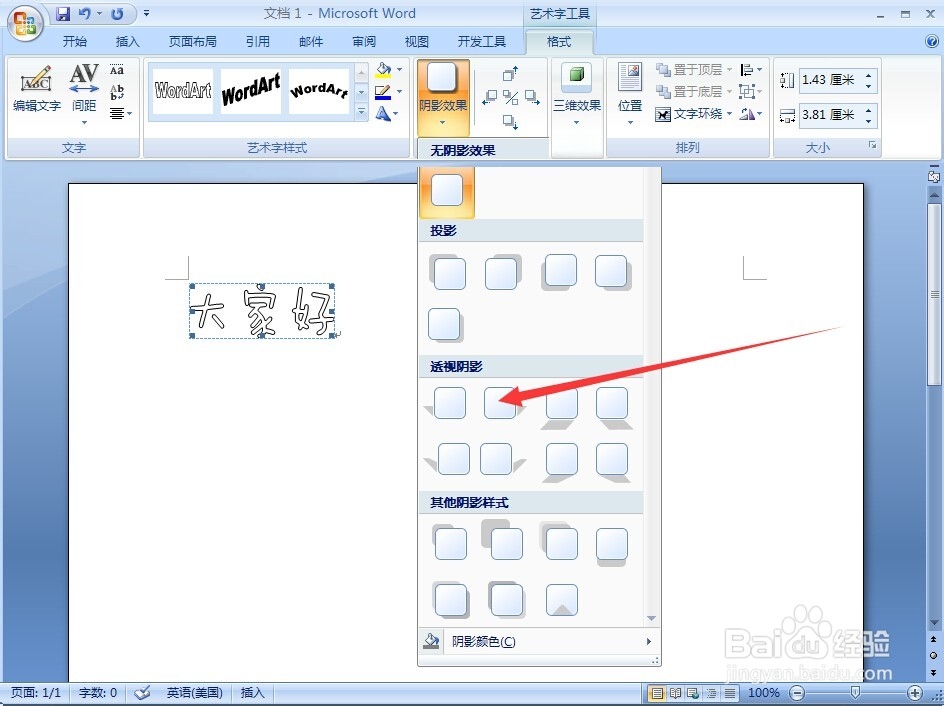The width and height of the screenshot is (944, 706).
Task: Click the 英语(美国) language indicator
Action: click(x=194, y=693)
